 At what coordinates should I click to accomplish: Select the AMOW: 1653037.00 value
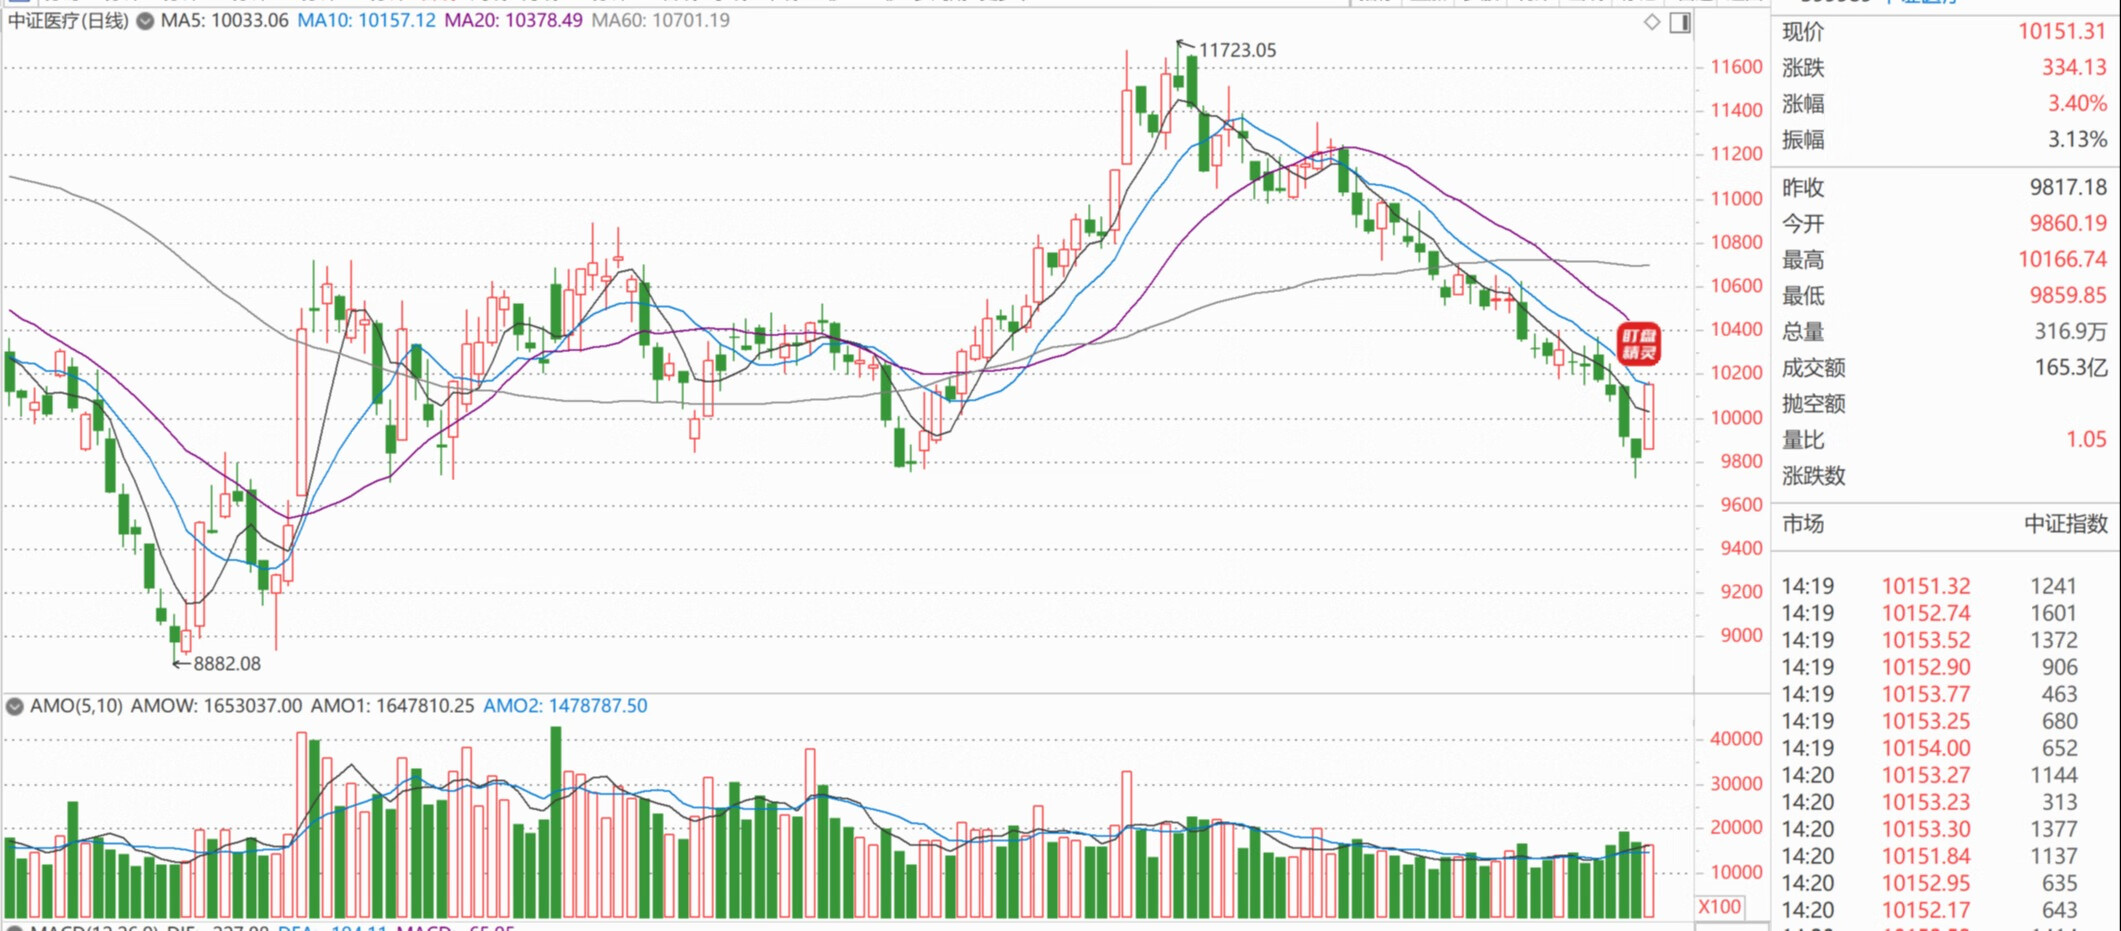tap(216, 706)
